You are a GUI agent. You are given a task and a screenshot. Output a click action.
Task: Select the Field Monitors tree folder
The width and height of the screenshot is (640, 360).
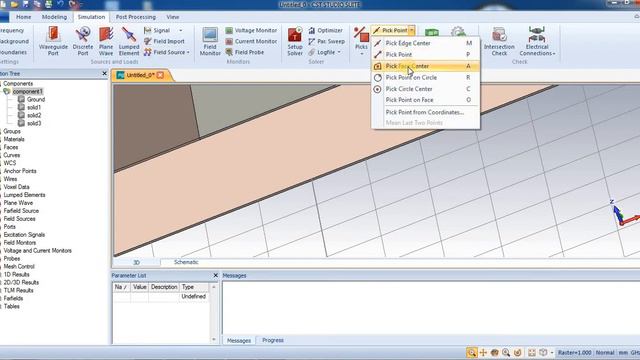(20, 242)
